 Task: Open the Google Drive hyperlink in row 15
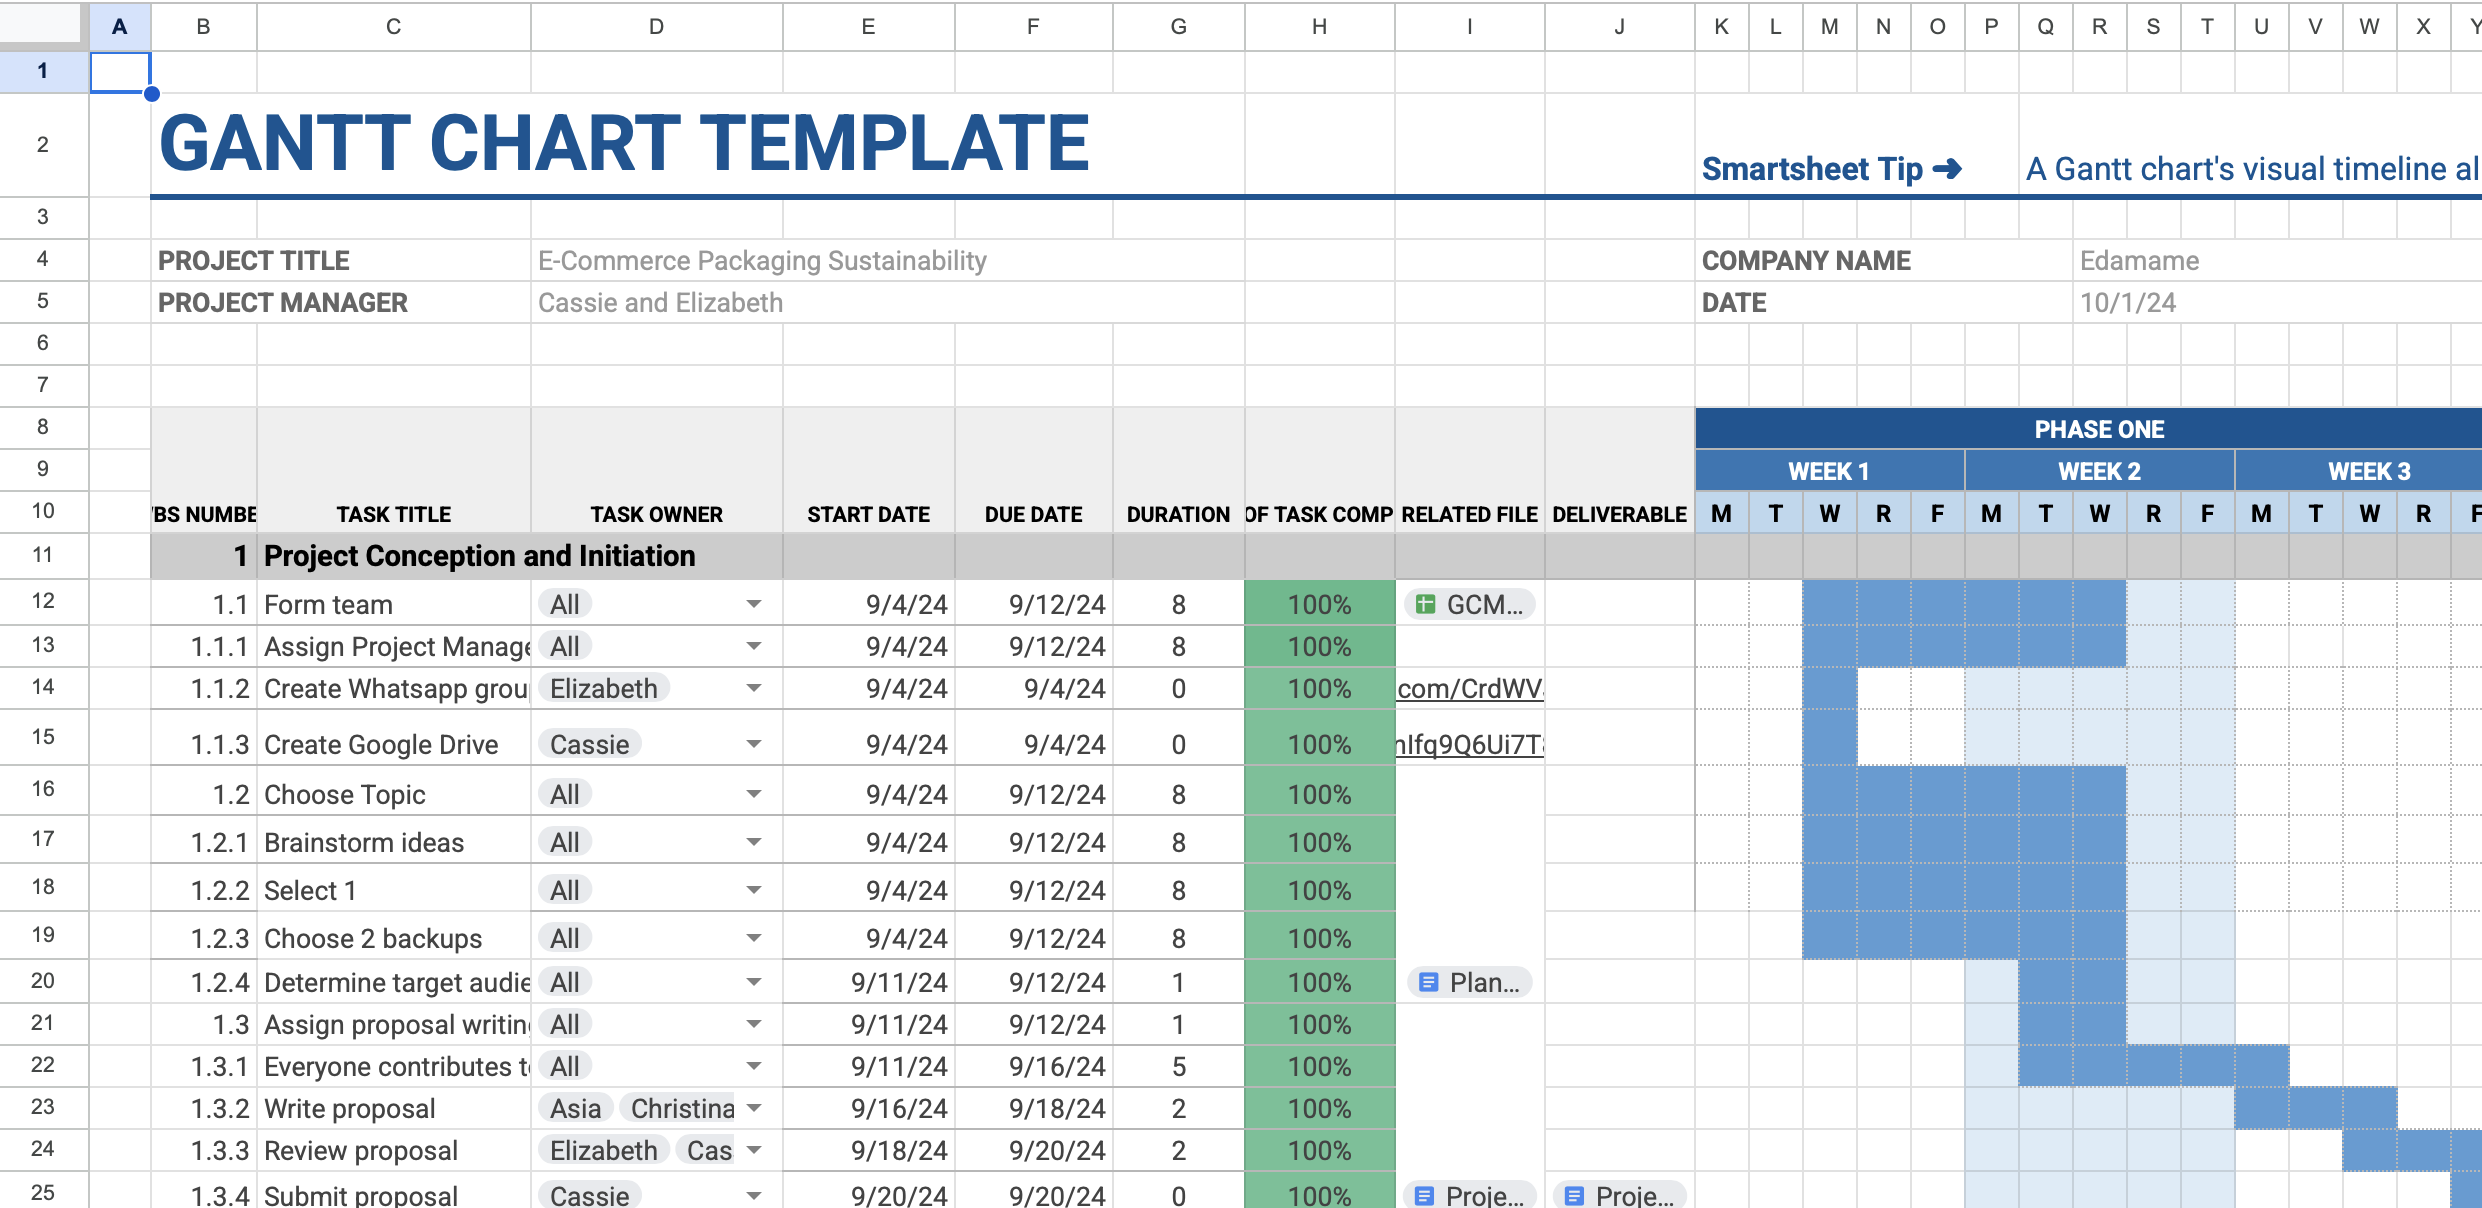[x=1469, y=744]
